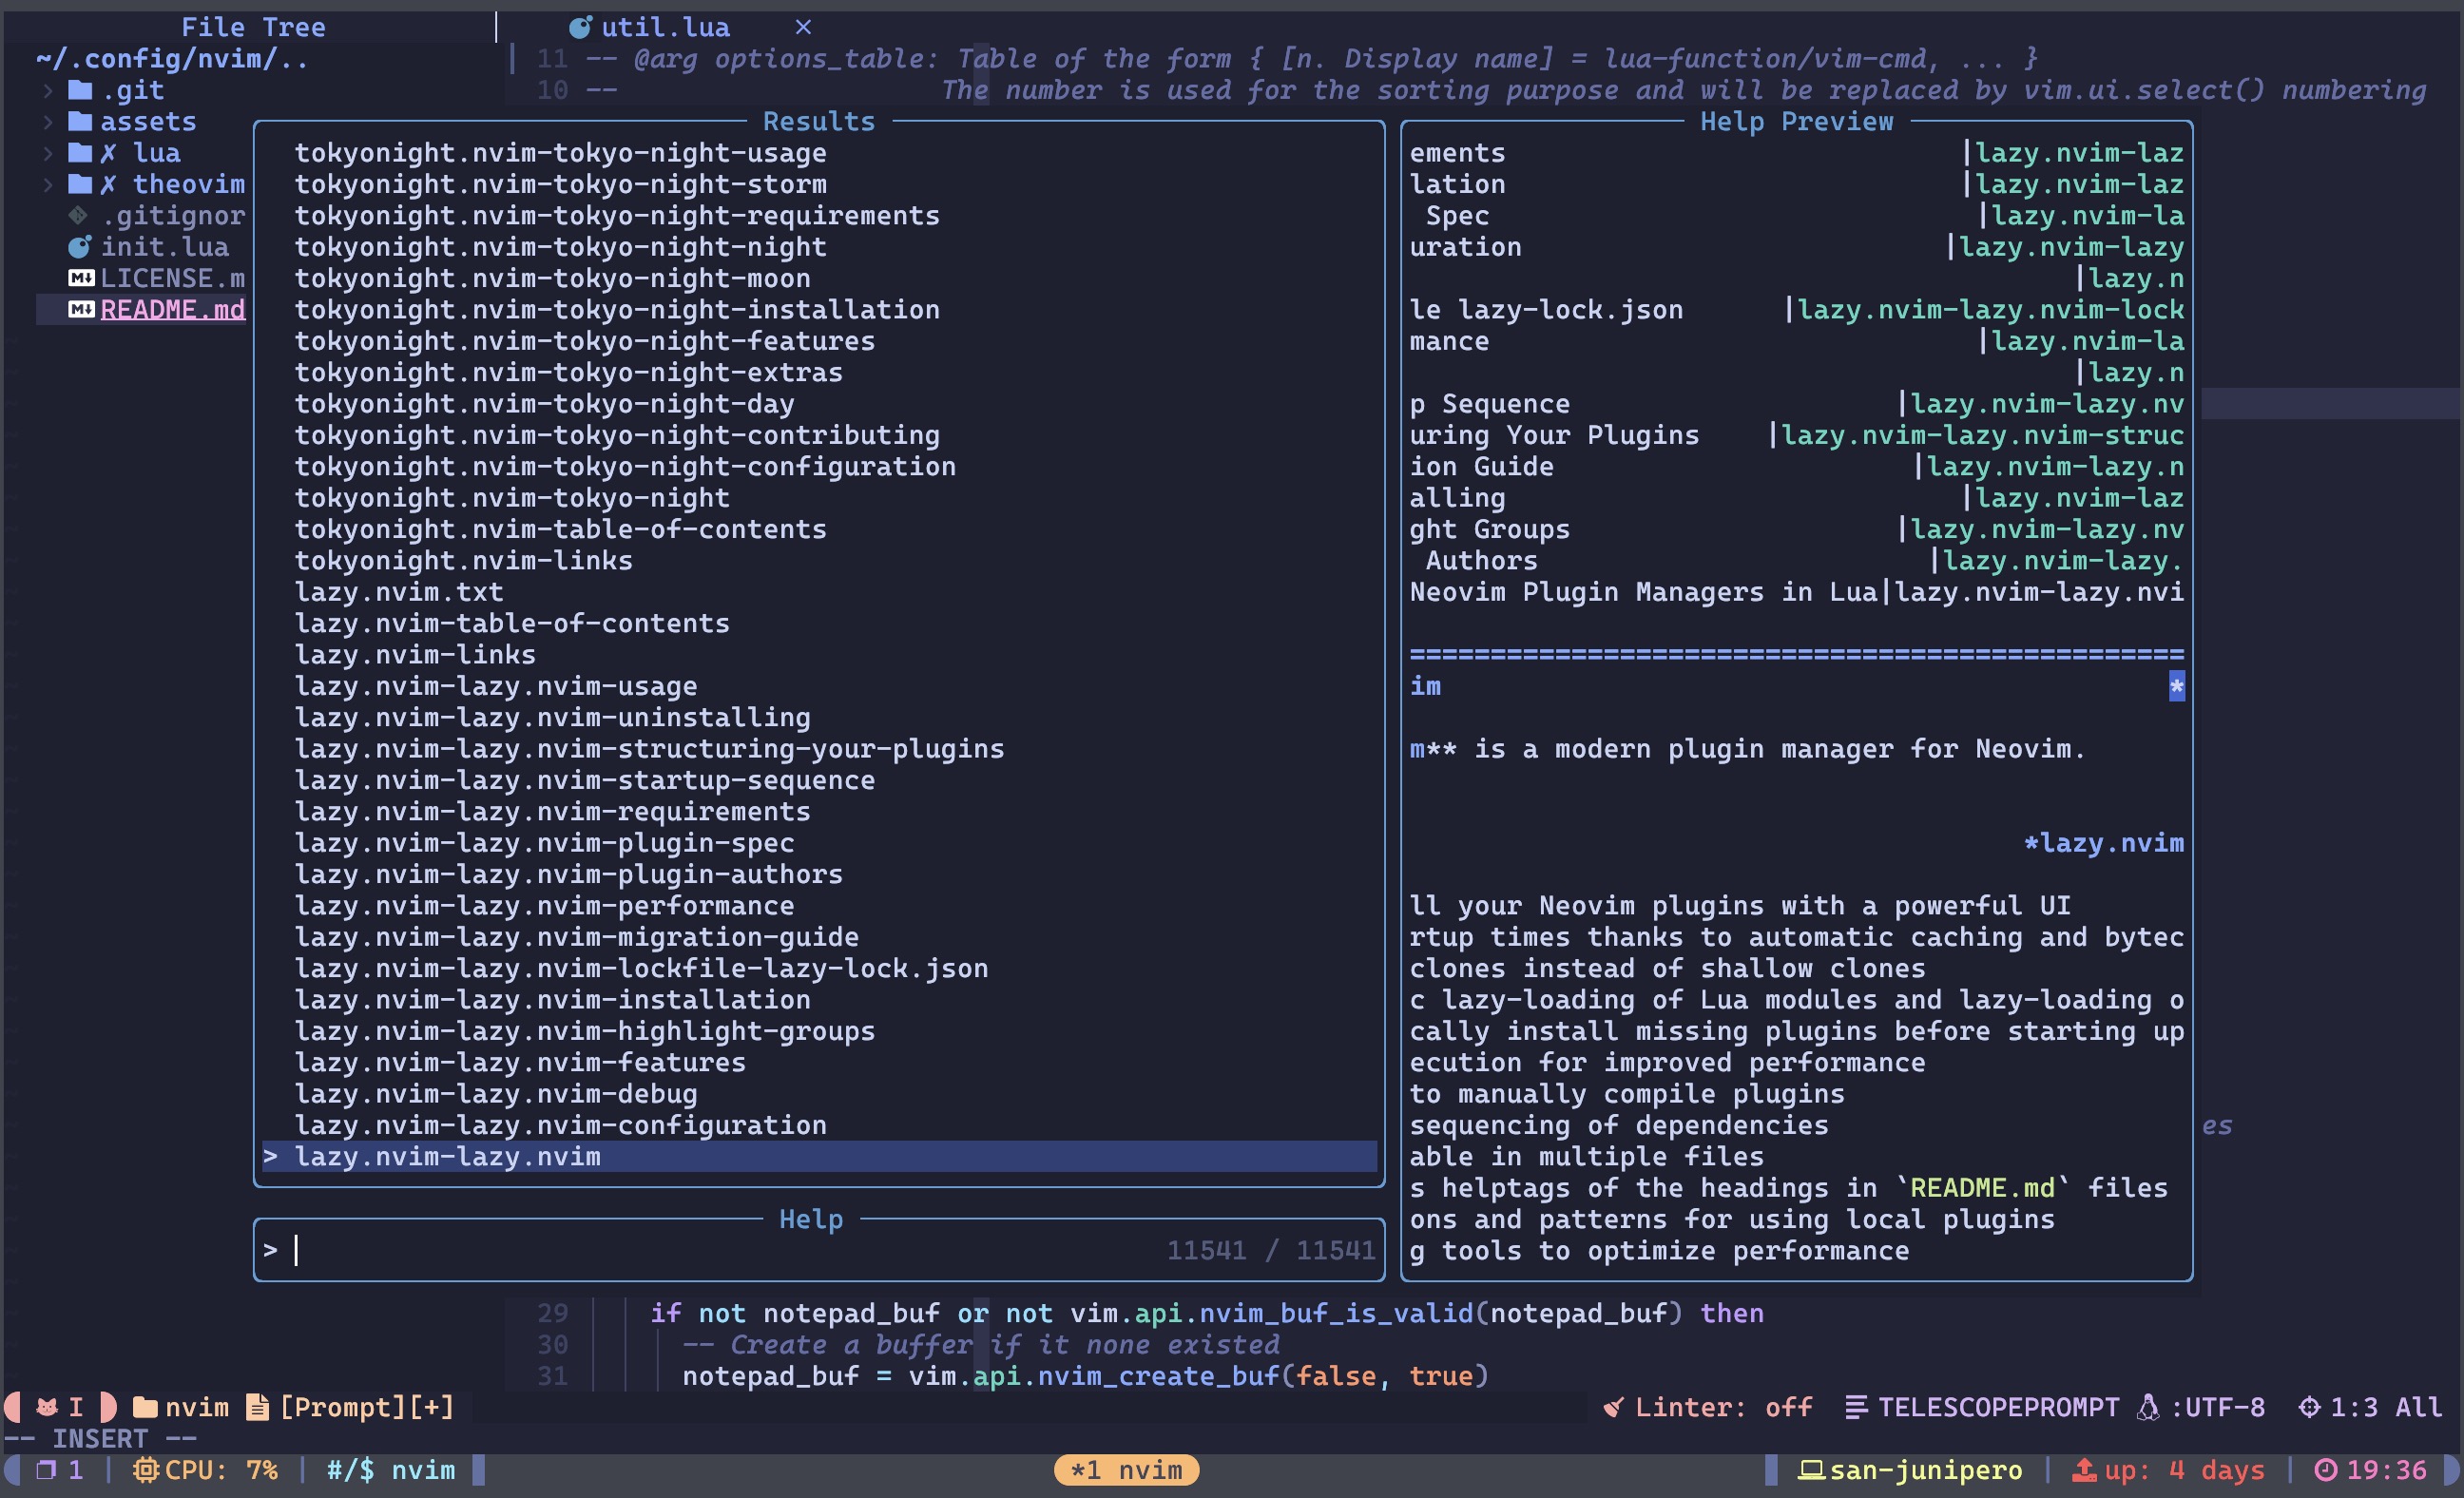
Task: Click the theovim folder icon
Action: click(80, 185)
